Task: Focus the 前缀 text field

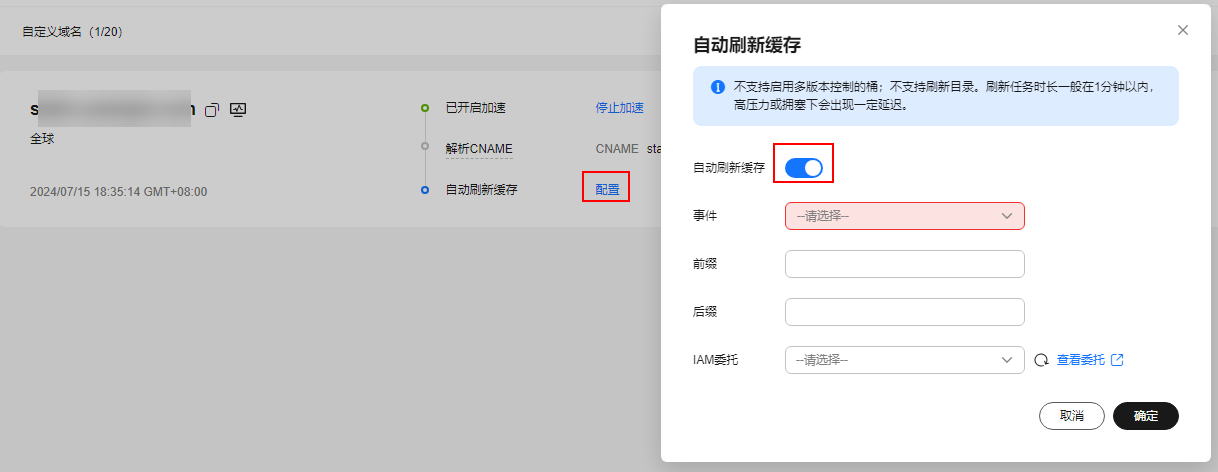Action: [x=905, y=264]
